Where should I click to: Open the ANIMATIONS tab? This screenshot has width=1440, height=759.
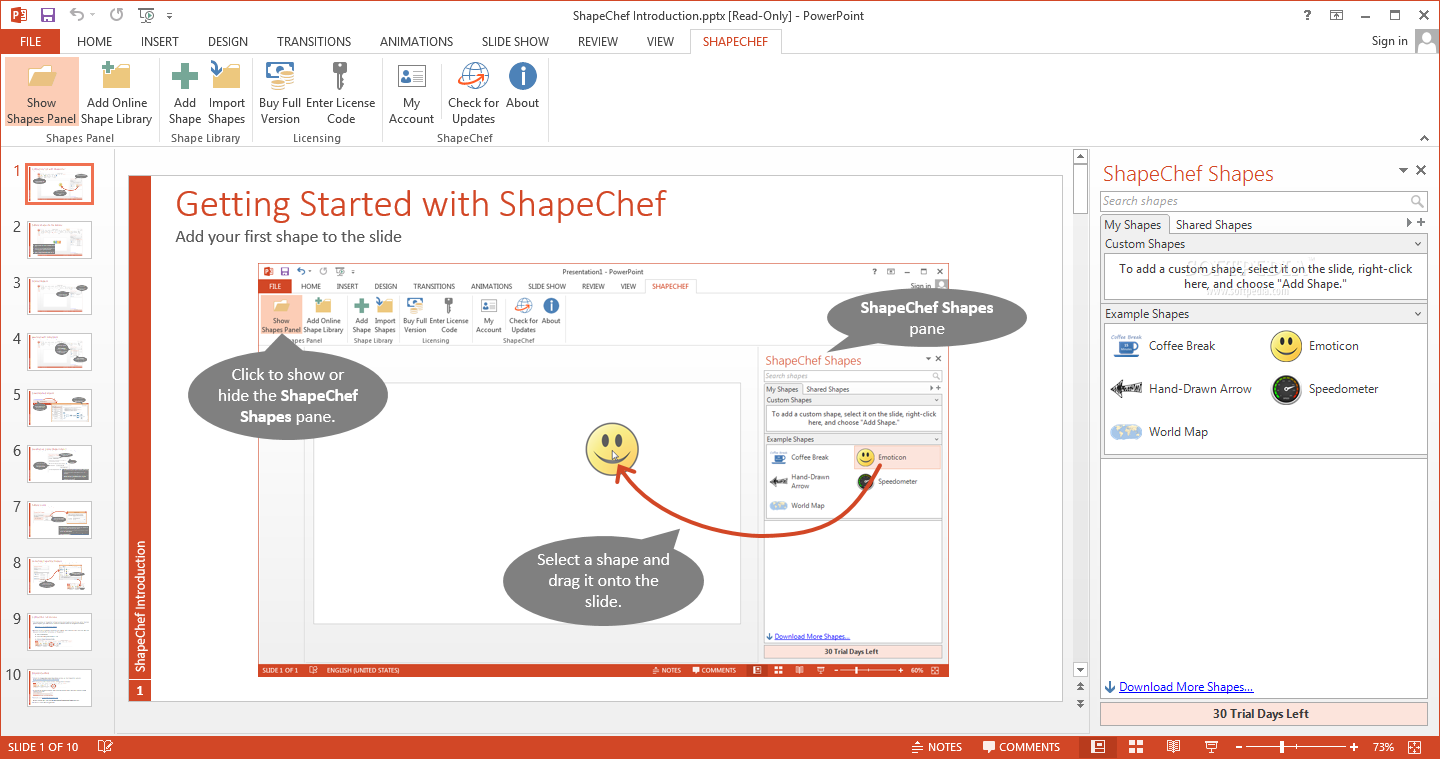click(417, 42)
